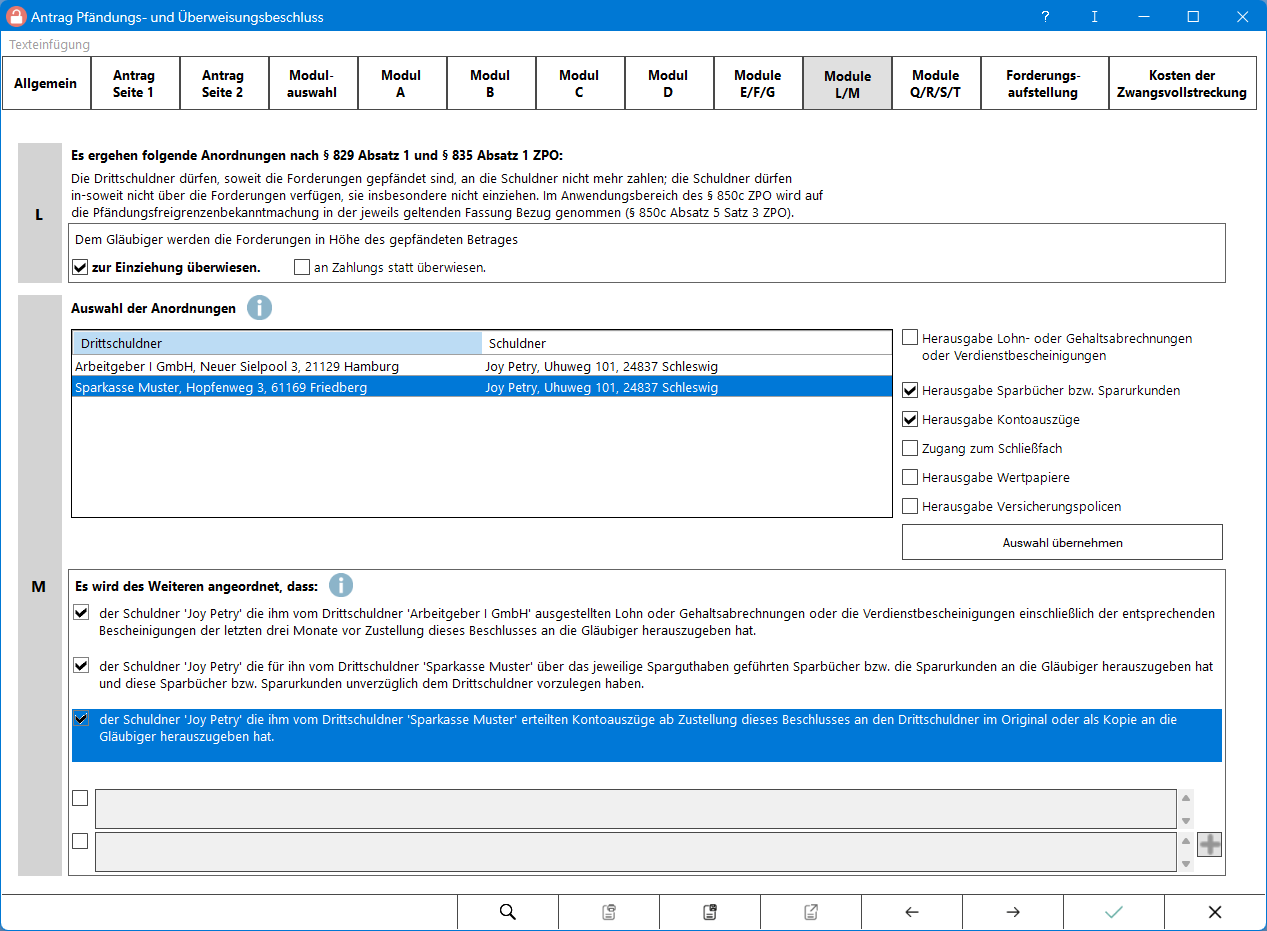Select the Arbeitgeber I GmbH row
Viewport: 1267px width, 931px height.
coord(481,366)
